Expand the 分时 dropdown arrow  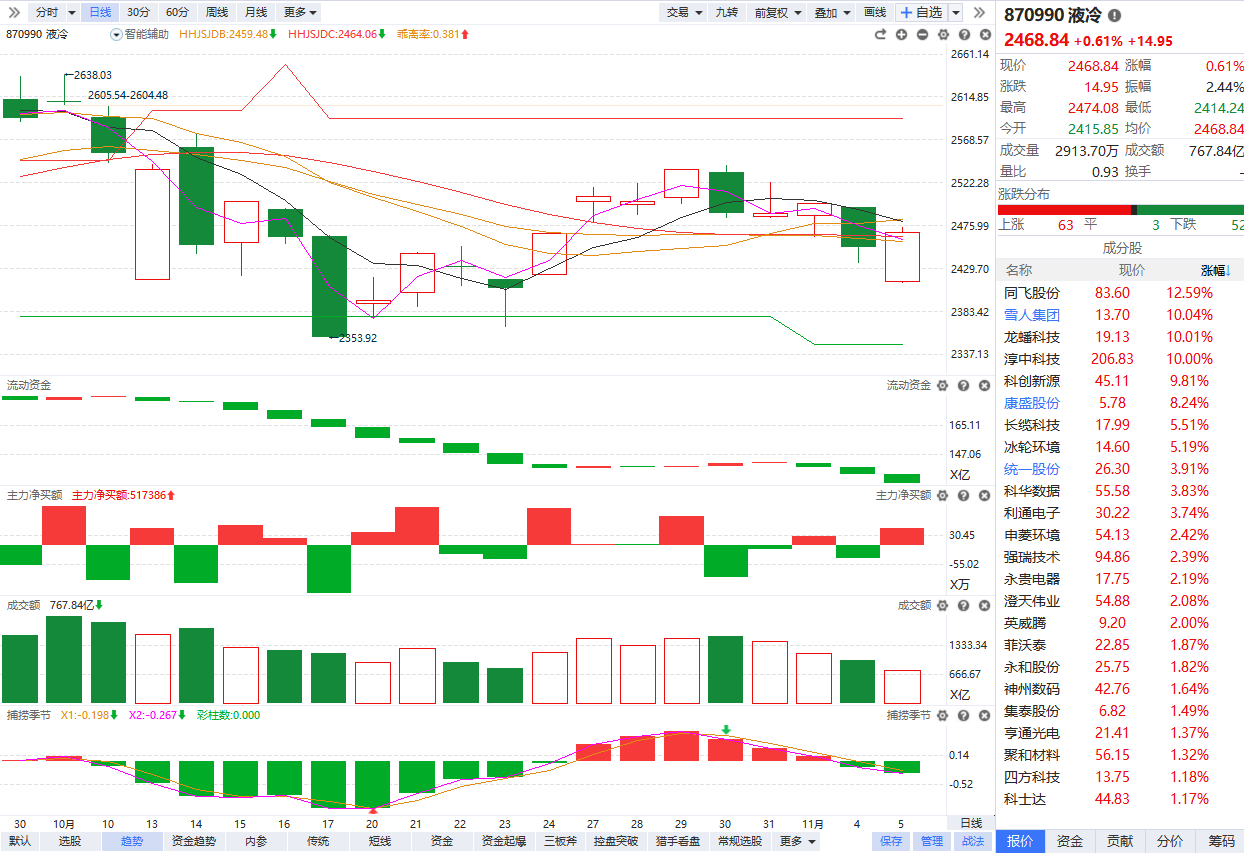[x=71, y=13]
